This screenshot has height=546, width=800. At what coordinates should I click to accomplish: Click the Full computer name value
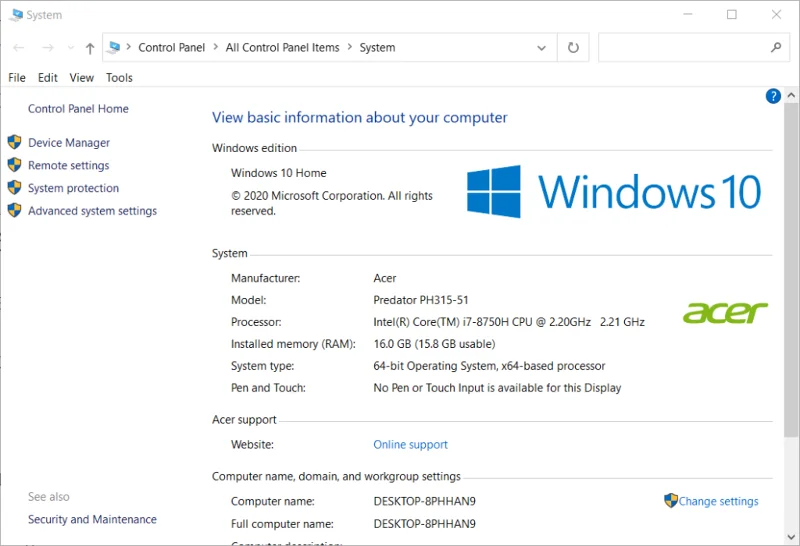click(x=424, y=524)
